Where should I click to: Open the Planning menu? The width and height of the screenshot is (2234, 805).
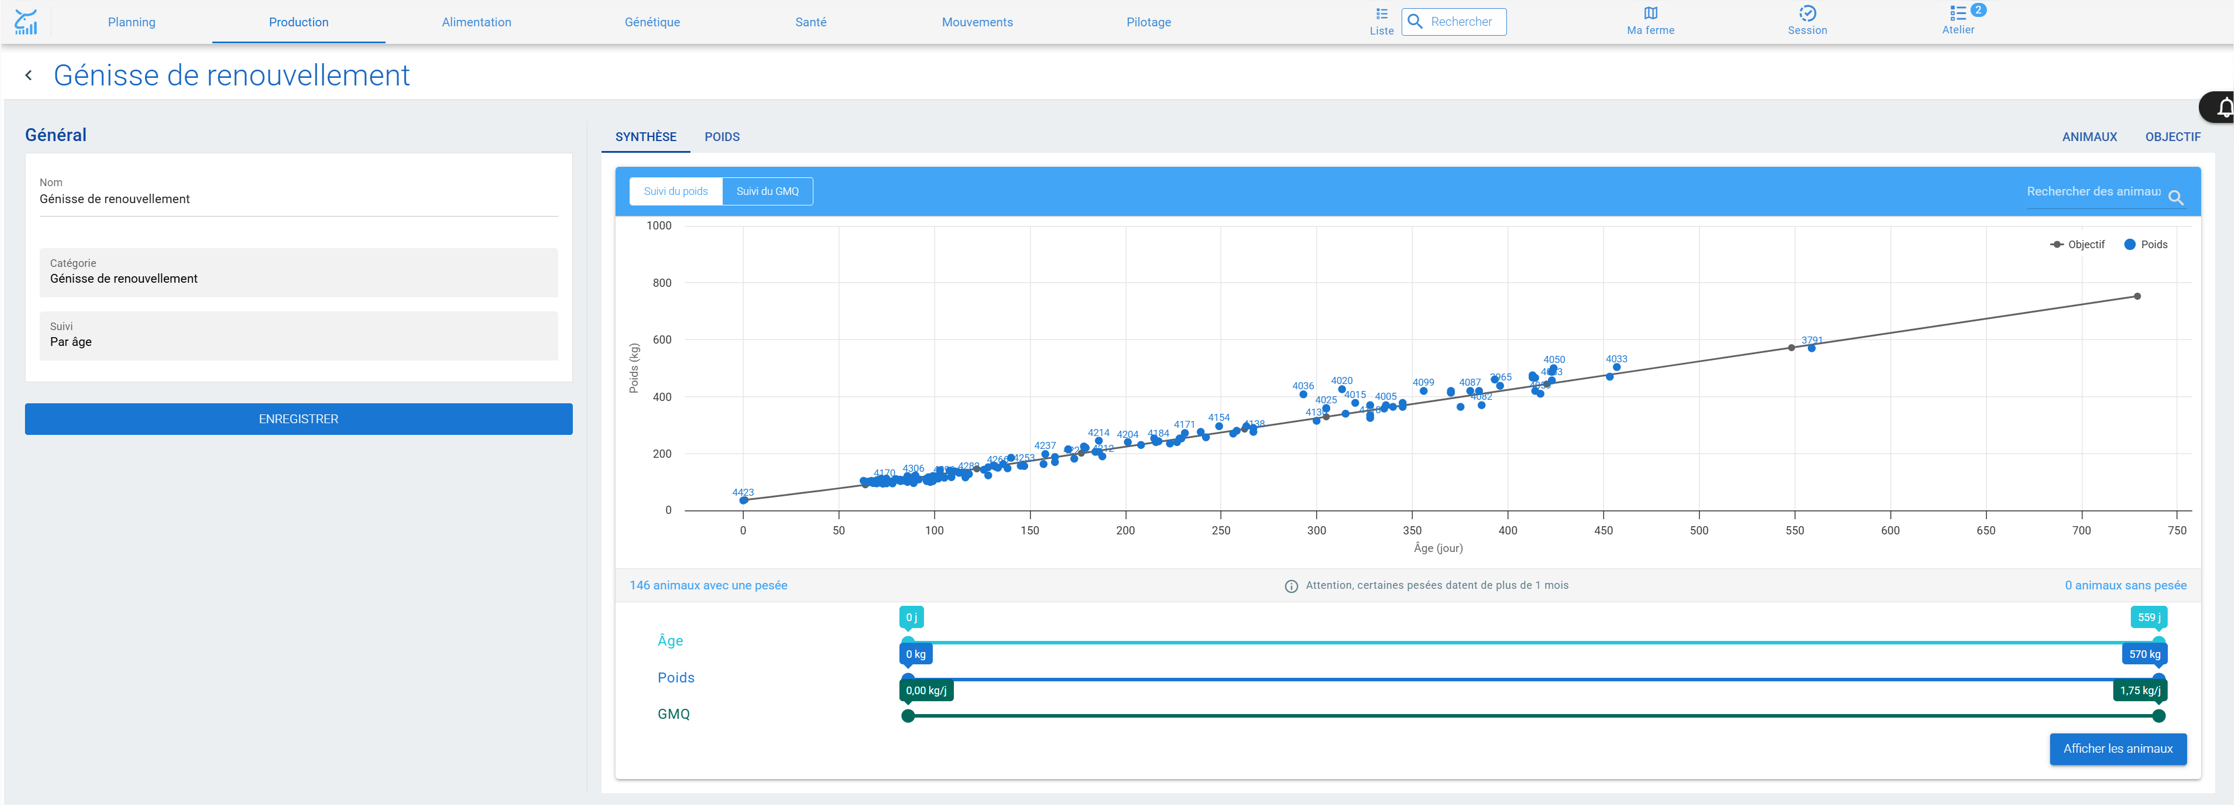tap(132, 22)
